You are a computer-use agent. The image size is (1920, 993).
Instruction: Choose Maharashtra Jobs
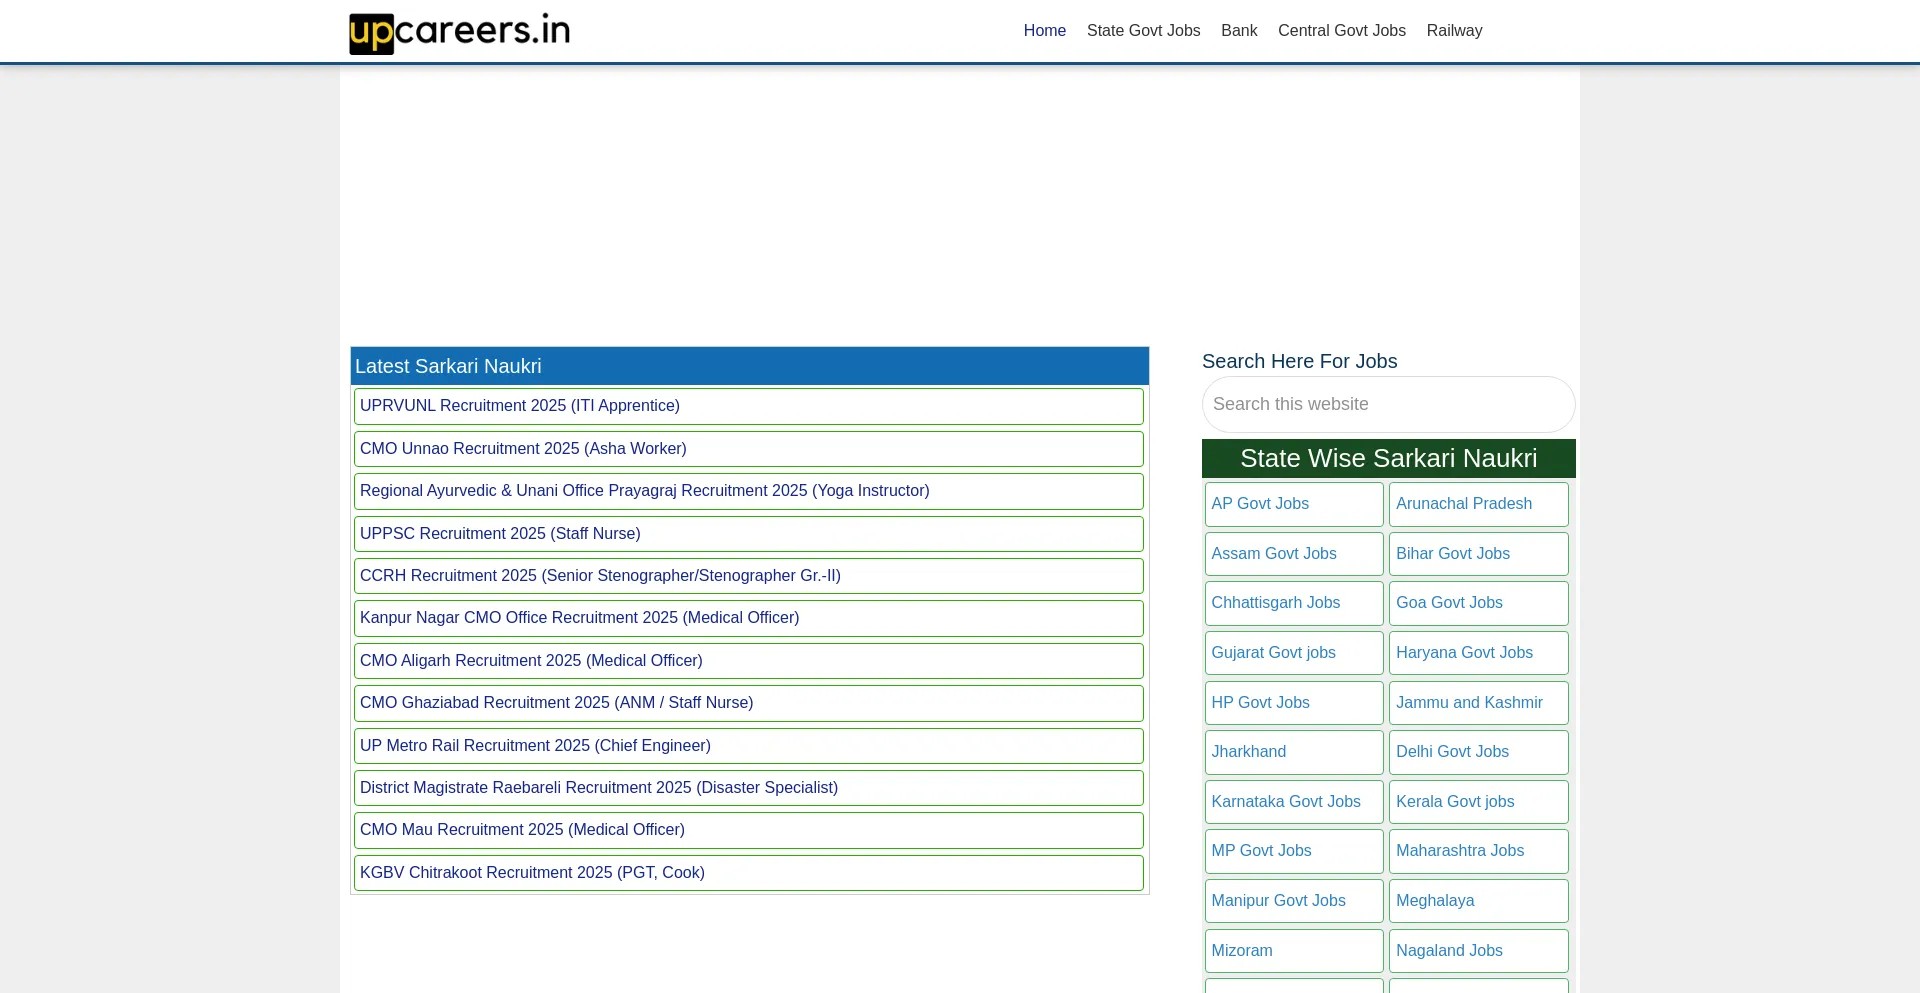[1478, 851]
